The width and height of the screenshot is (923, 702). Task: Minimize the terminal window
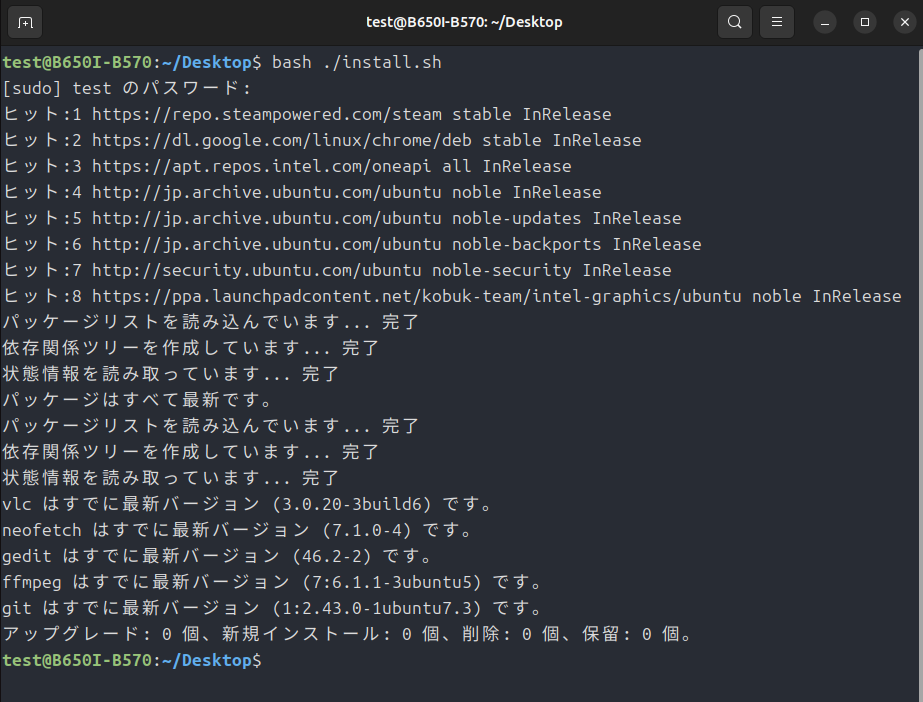tap(825, 22)
